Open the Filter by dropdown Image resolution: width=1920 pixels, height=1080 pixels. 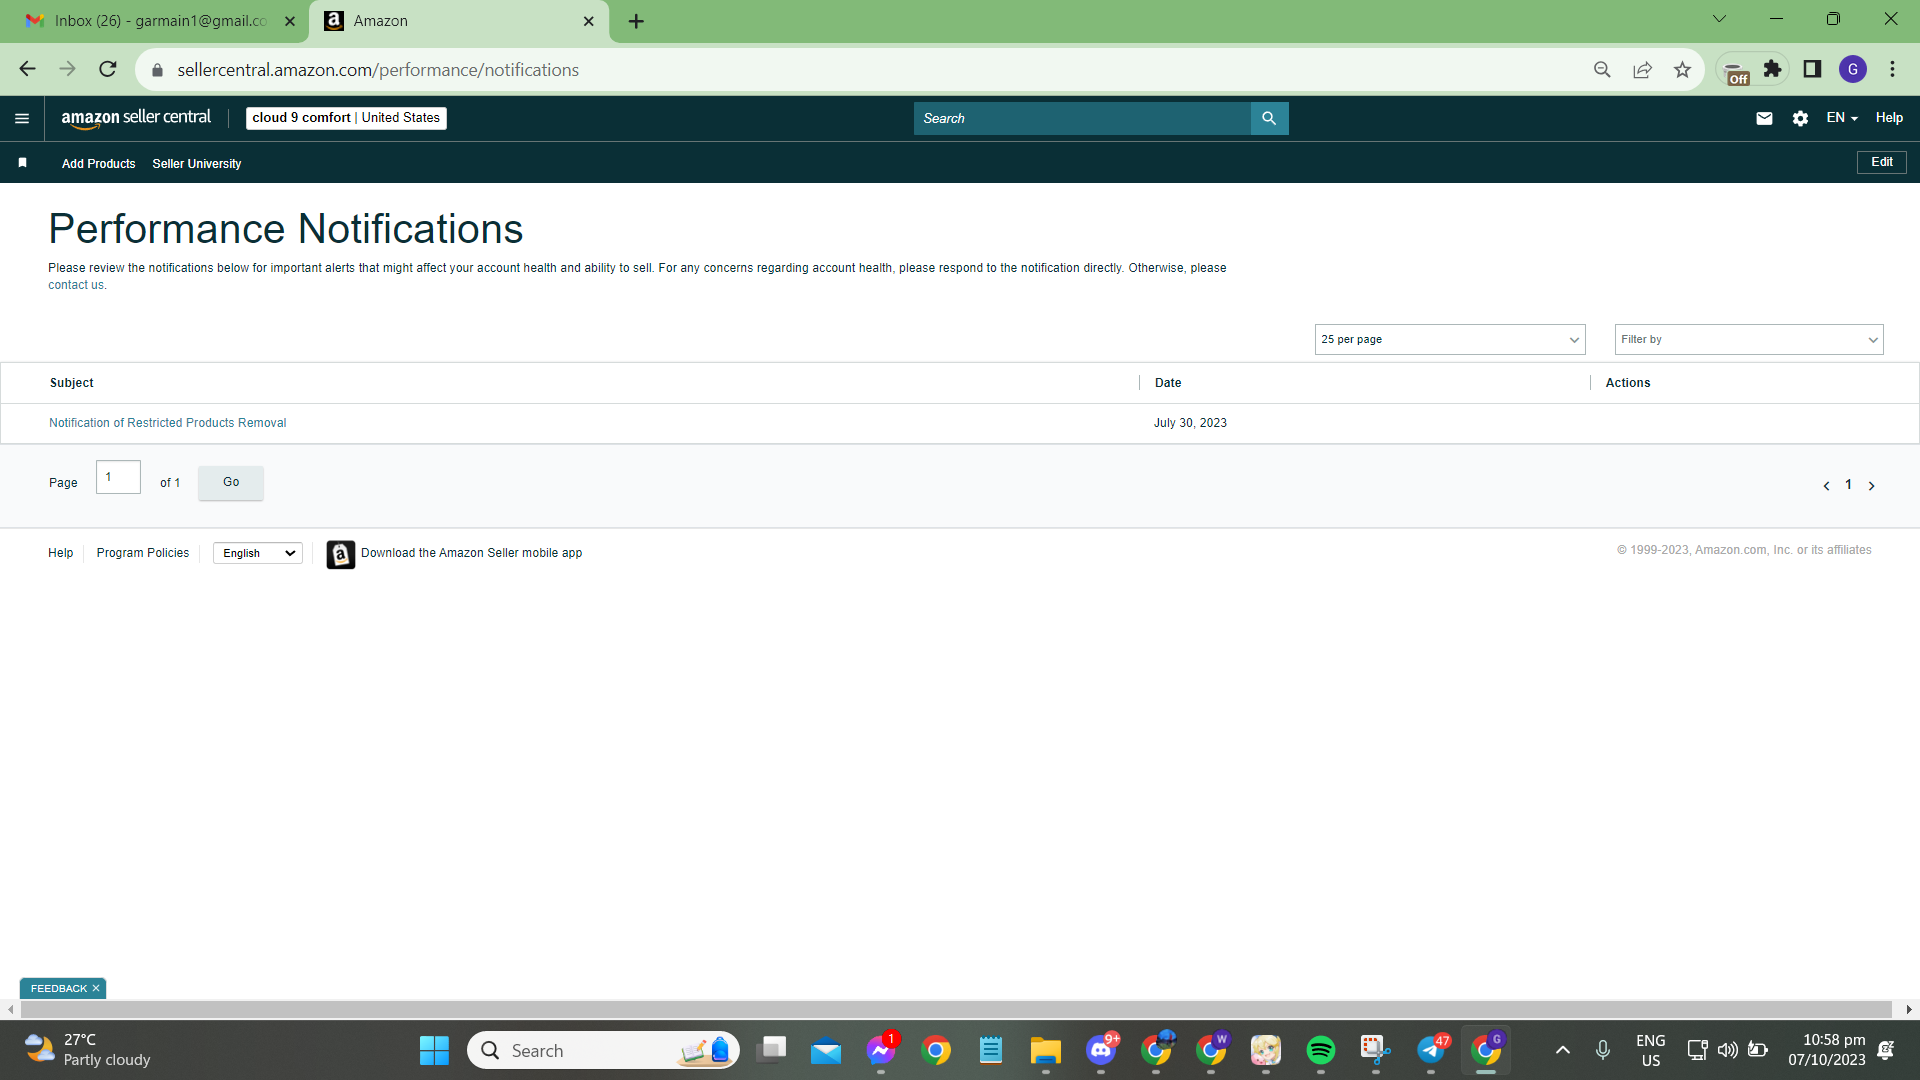tap(1749, 339)
